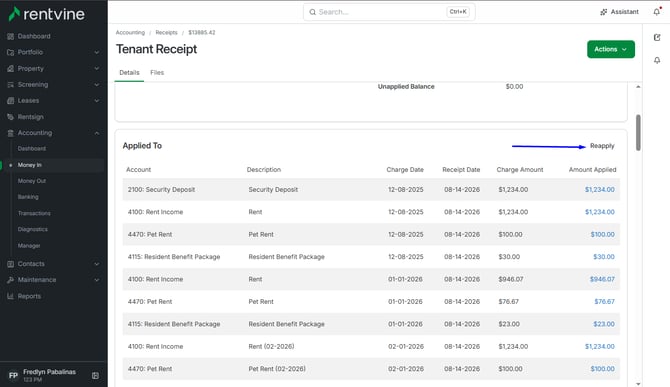
Task: Select Money In submenu item
Action: (x=29, y=165)
